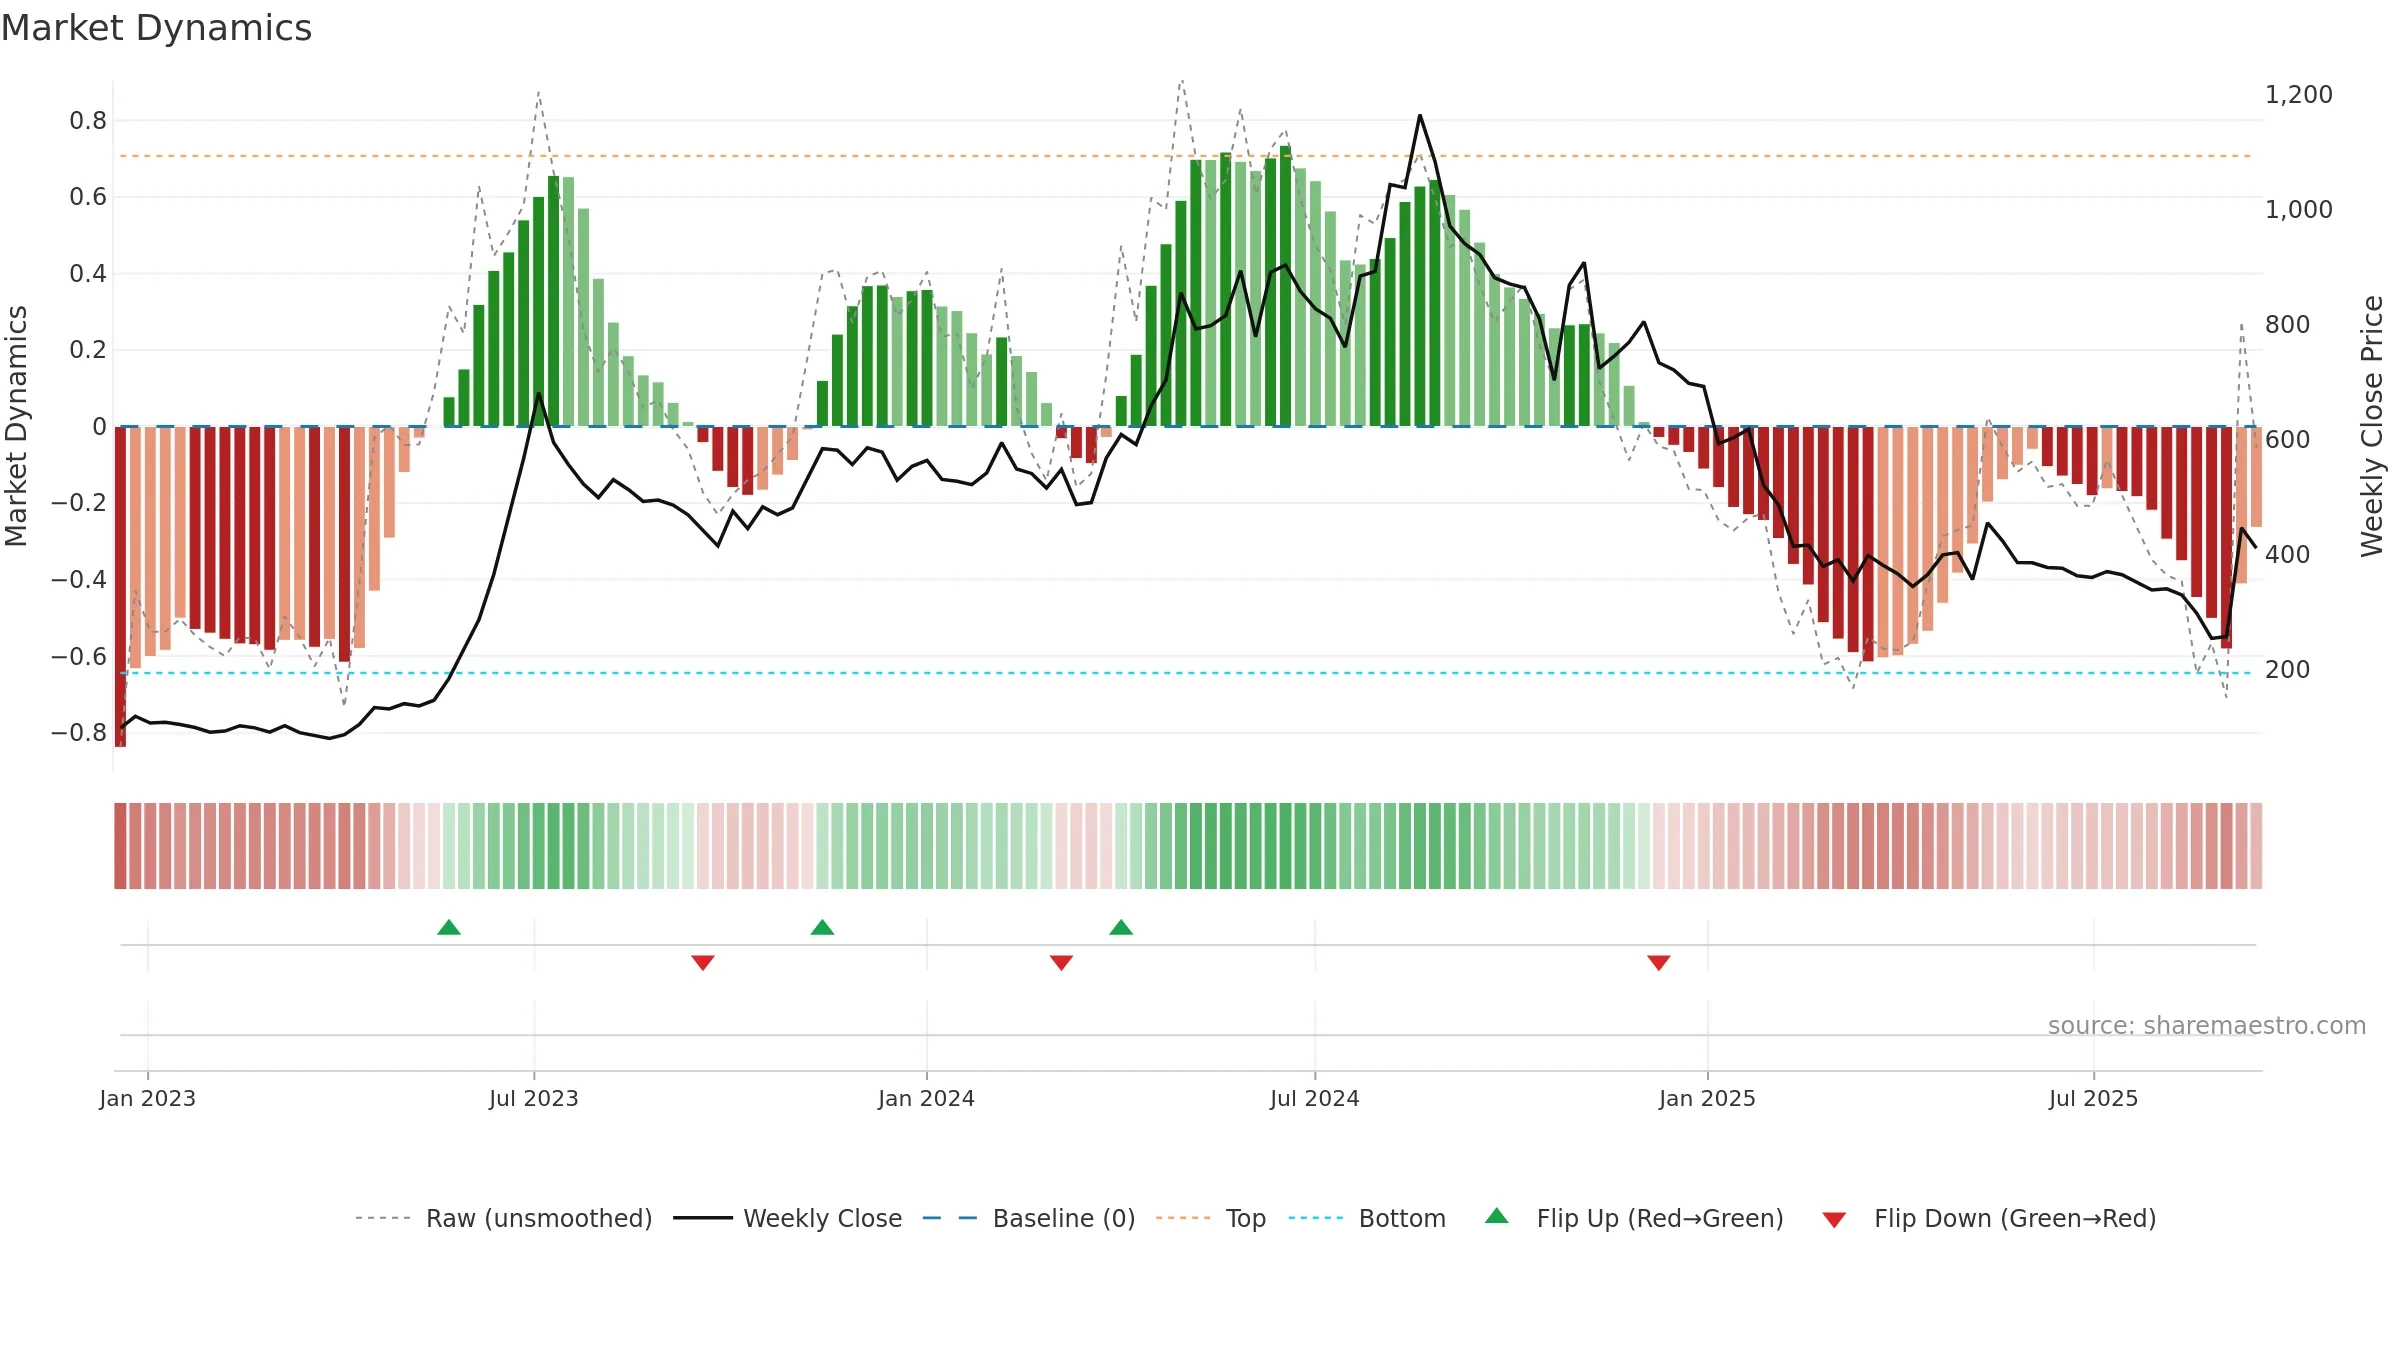The height and width of the screenshot is (1350, 2400).
Task: Click the Jul 2025 axis label
Action: coord(2093,1098)
